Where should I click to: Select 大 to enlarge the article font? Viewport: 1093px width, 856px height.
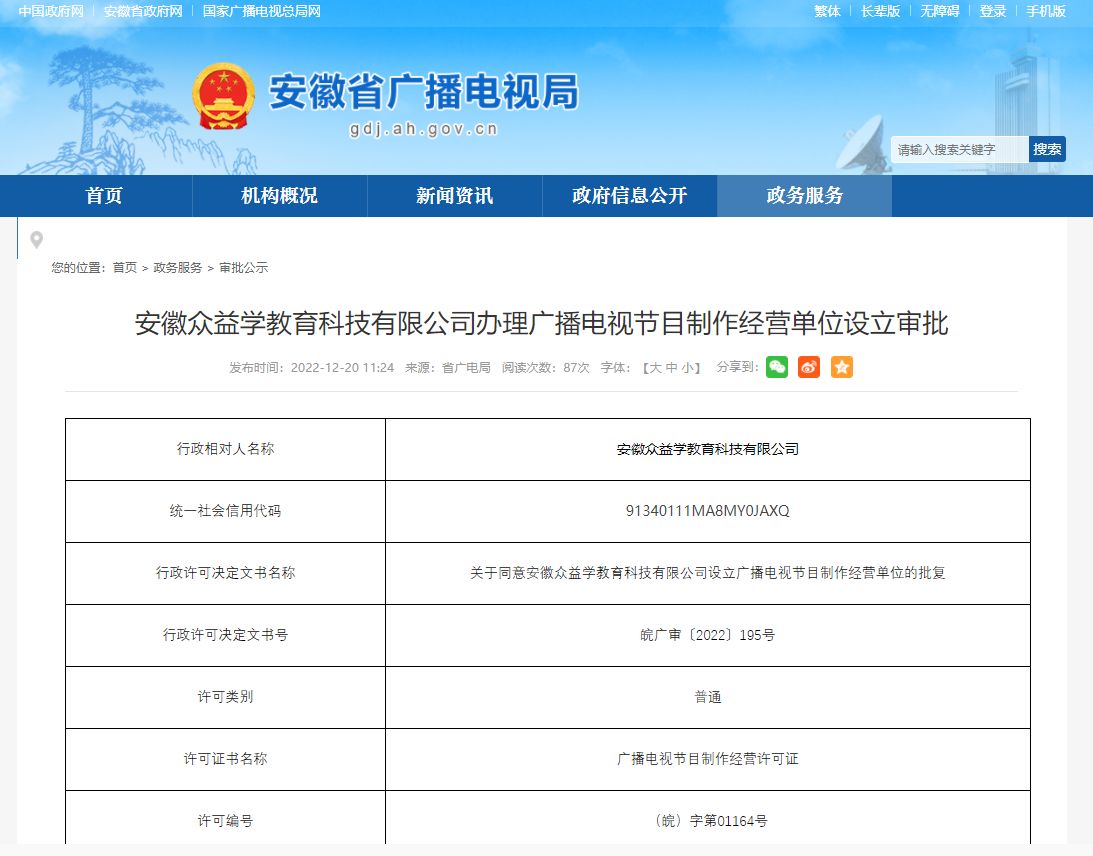tap(655, 367)
